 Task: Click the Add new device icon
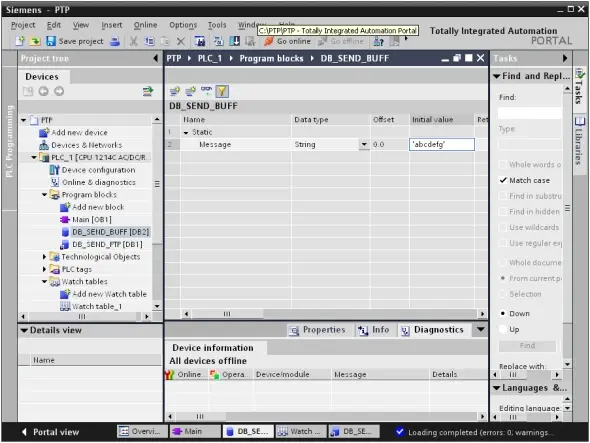[44, 132]
